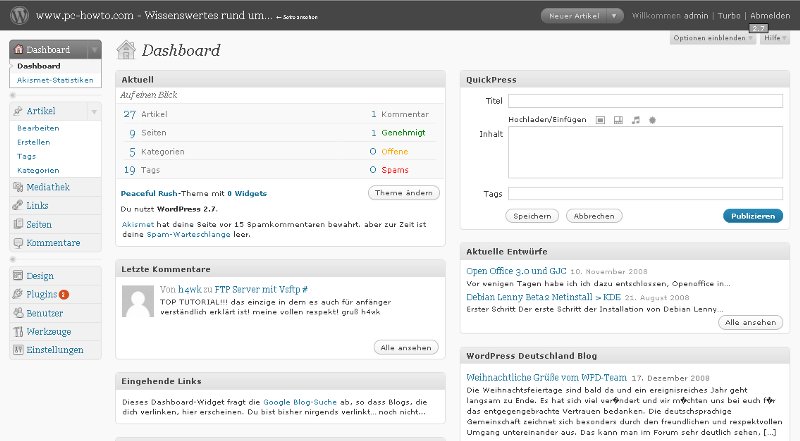Open Erstellen under Artikel
Screen dimensions: 800x441
[x=34, y=142]
